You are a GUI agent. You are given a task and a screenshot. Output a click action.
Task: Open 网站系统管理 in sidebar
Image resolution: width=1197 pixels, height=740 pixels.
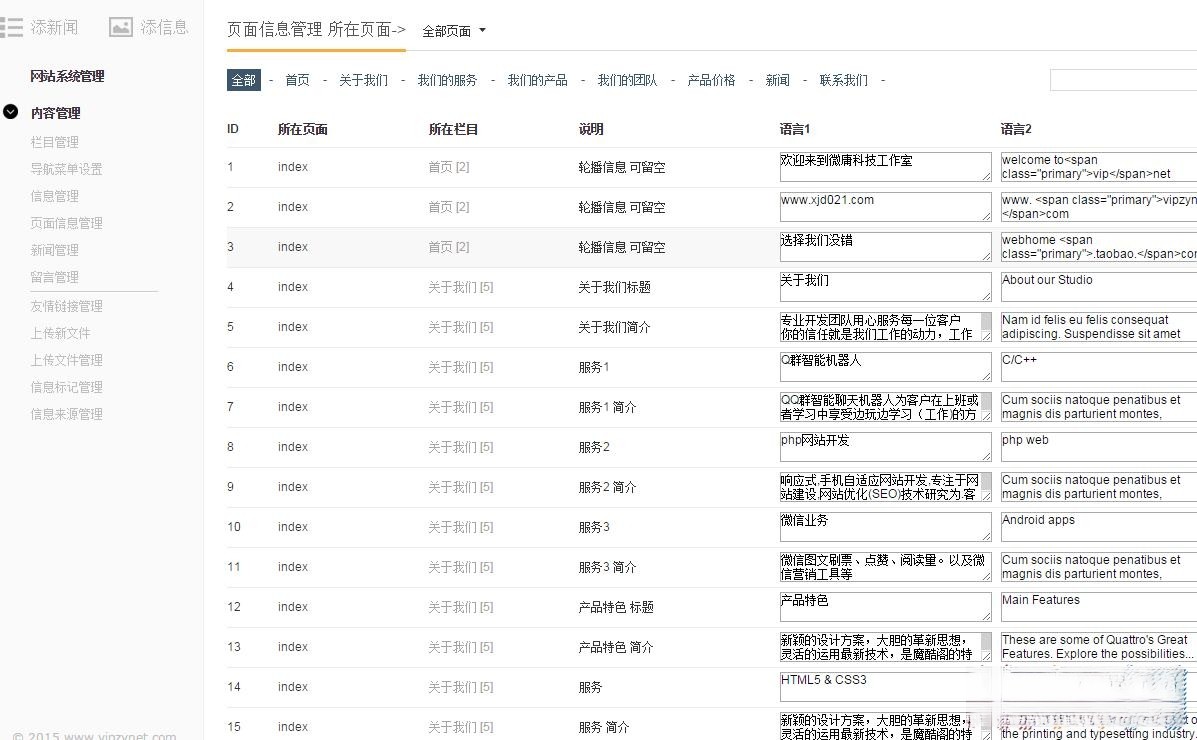[x=67, y=76]
